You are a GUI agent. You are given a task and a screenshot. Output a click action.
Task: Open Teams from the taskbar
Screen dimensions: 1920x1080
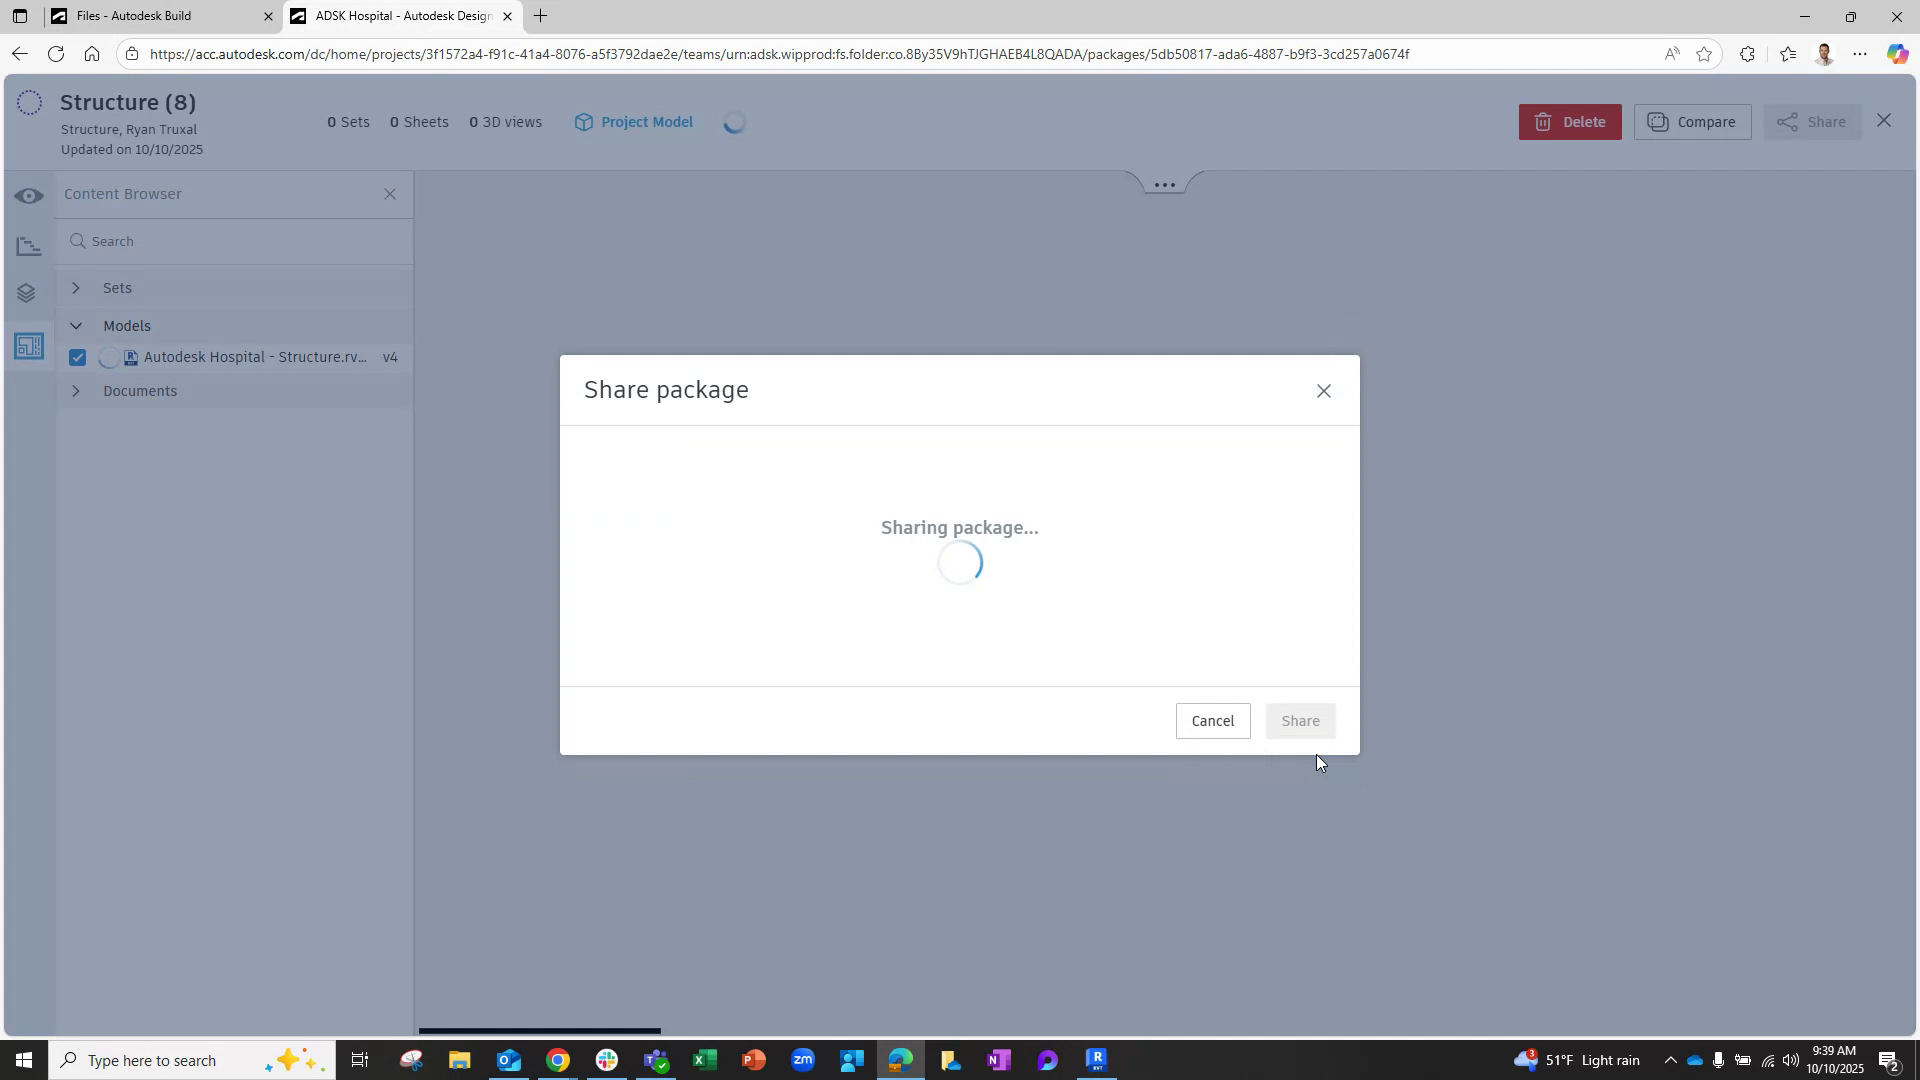pyautogui.click(x=656, y=1059)
